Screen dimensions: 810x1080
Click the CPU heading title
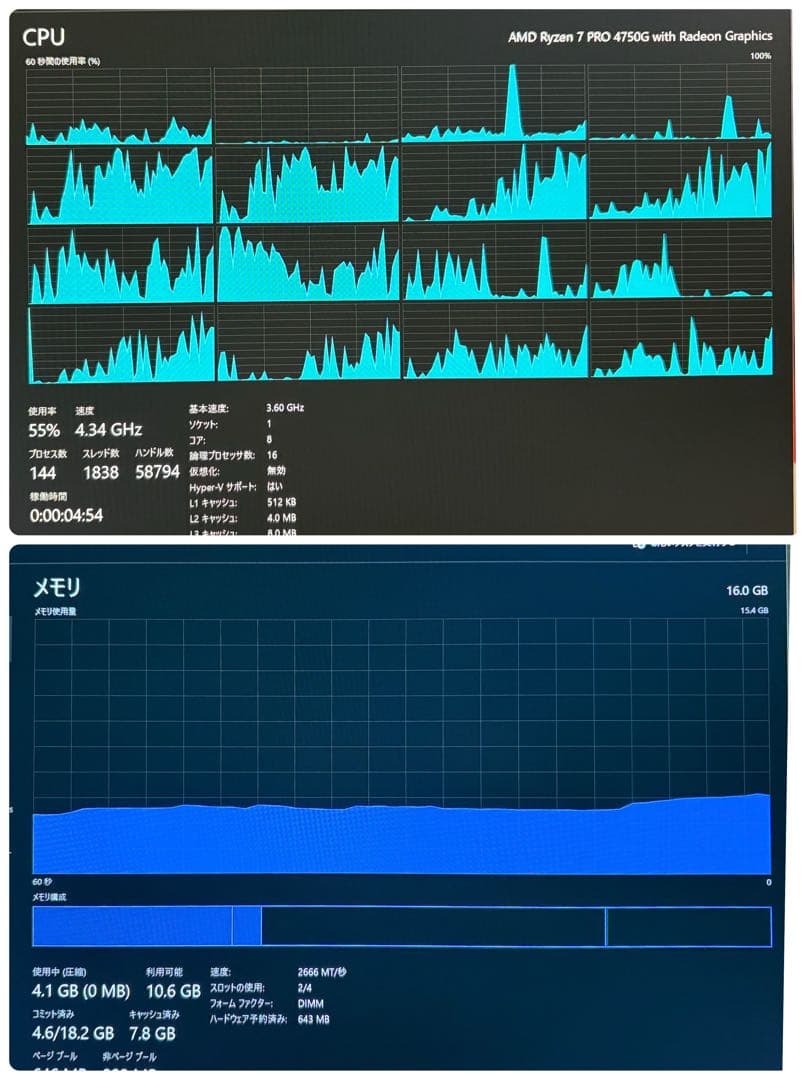[x=44, y=38]
